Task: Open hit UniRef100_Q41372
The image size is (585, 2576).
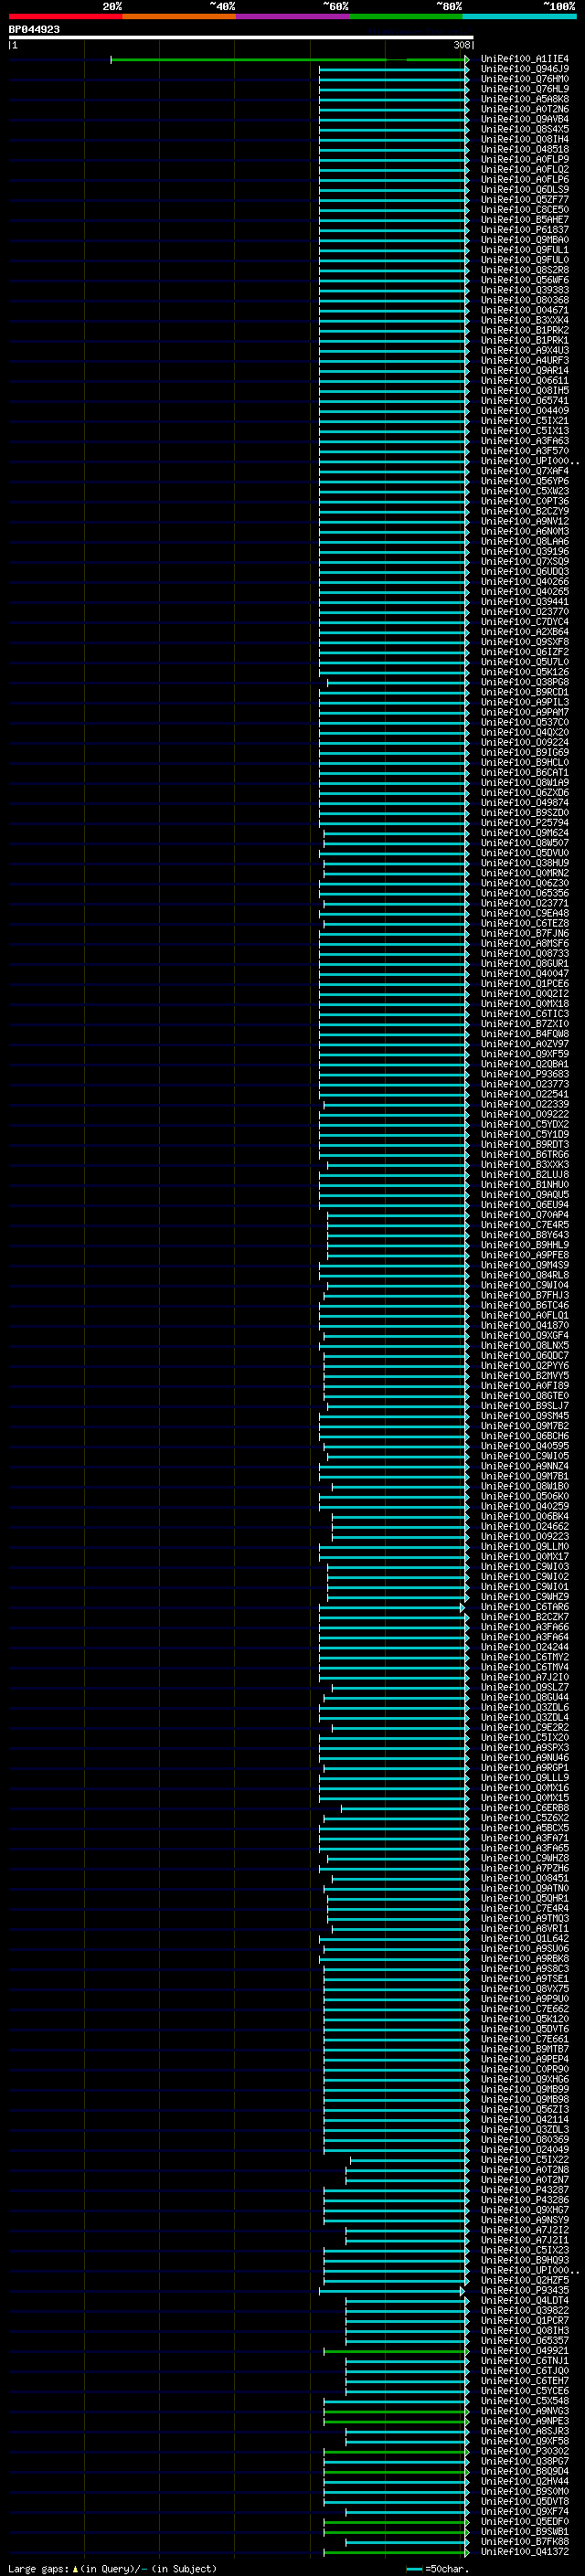Action: [525, 2552]
